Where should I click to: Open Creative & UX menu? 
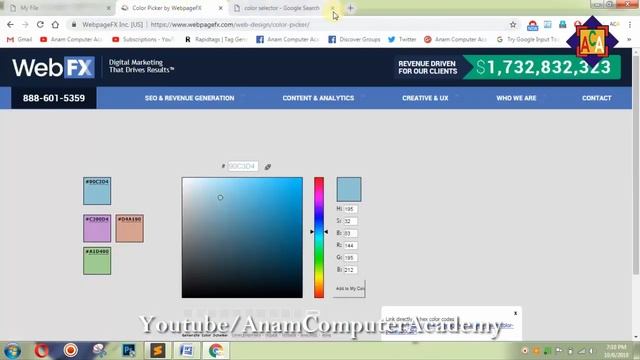(425, 98)
